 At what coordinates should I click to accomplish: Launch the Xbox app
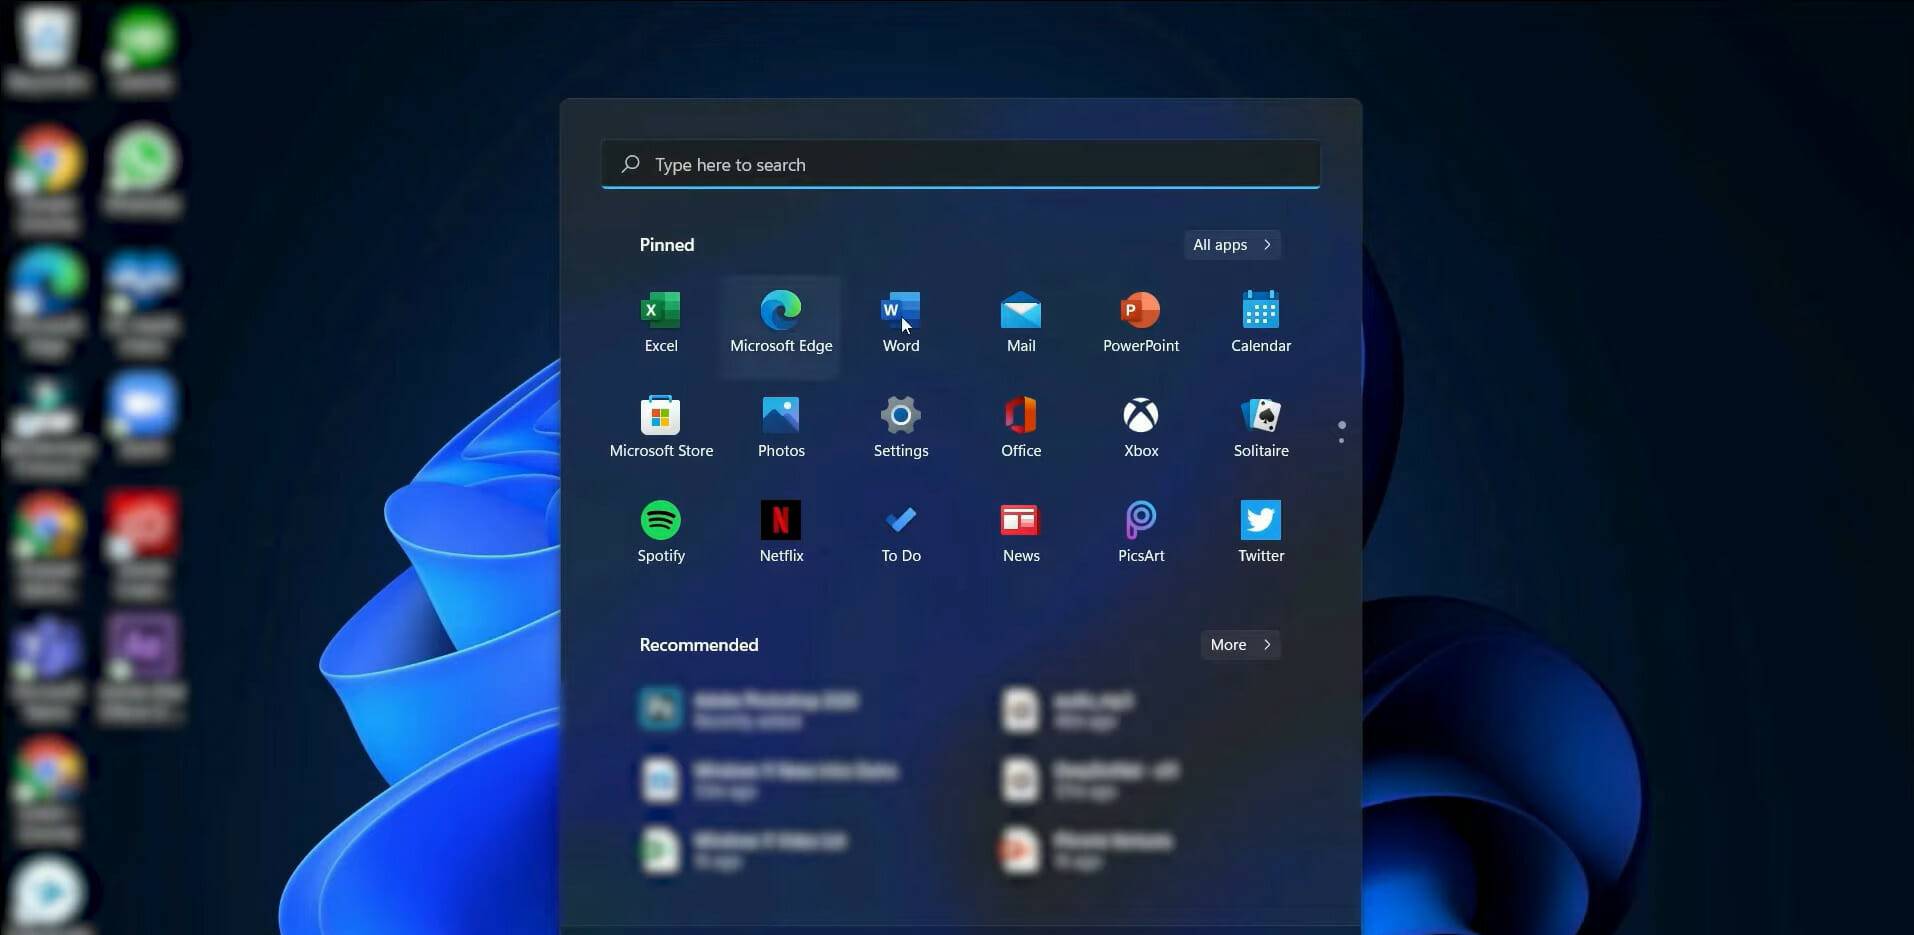pos(1140,425)
